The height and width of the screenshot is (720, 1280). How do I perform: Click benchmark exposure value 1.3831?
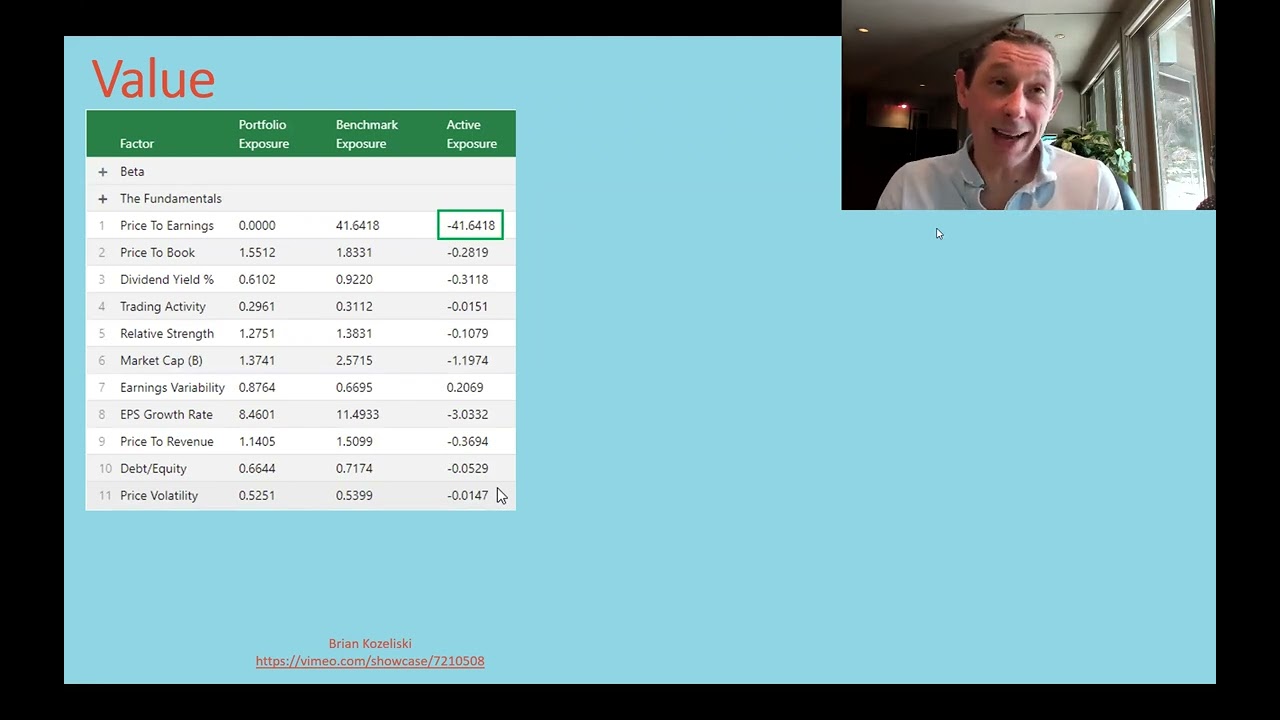pyautogui.click(x=354, y=334)
